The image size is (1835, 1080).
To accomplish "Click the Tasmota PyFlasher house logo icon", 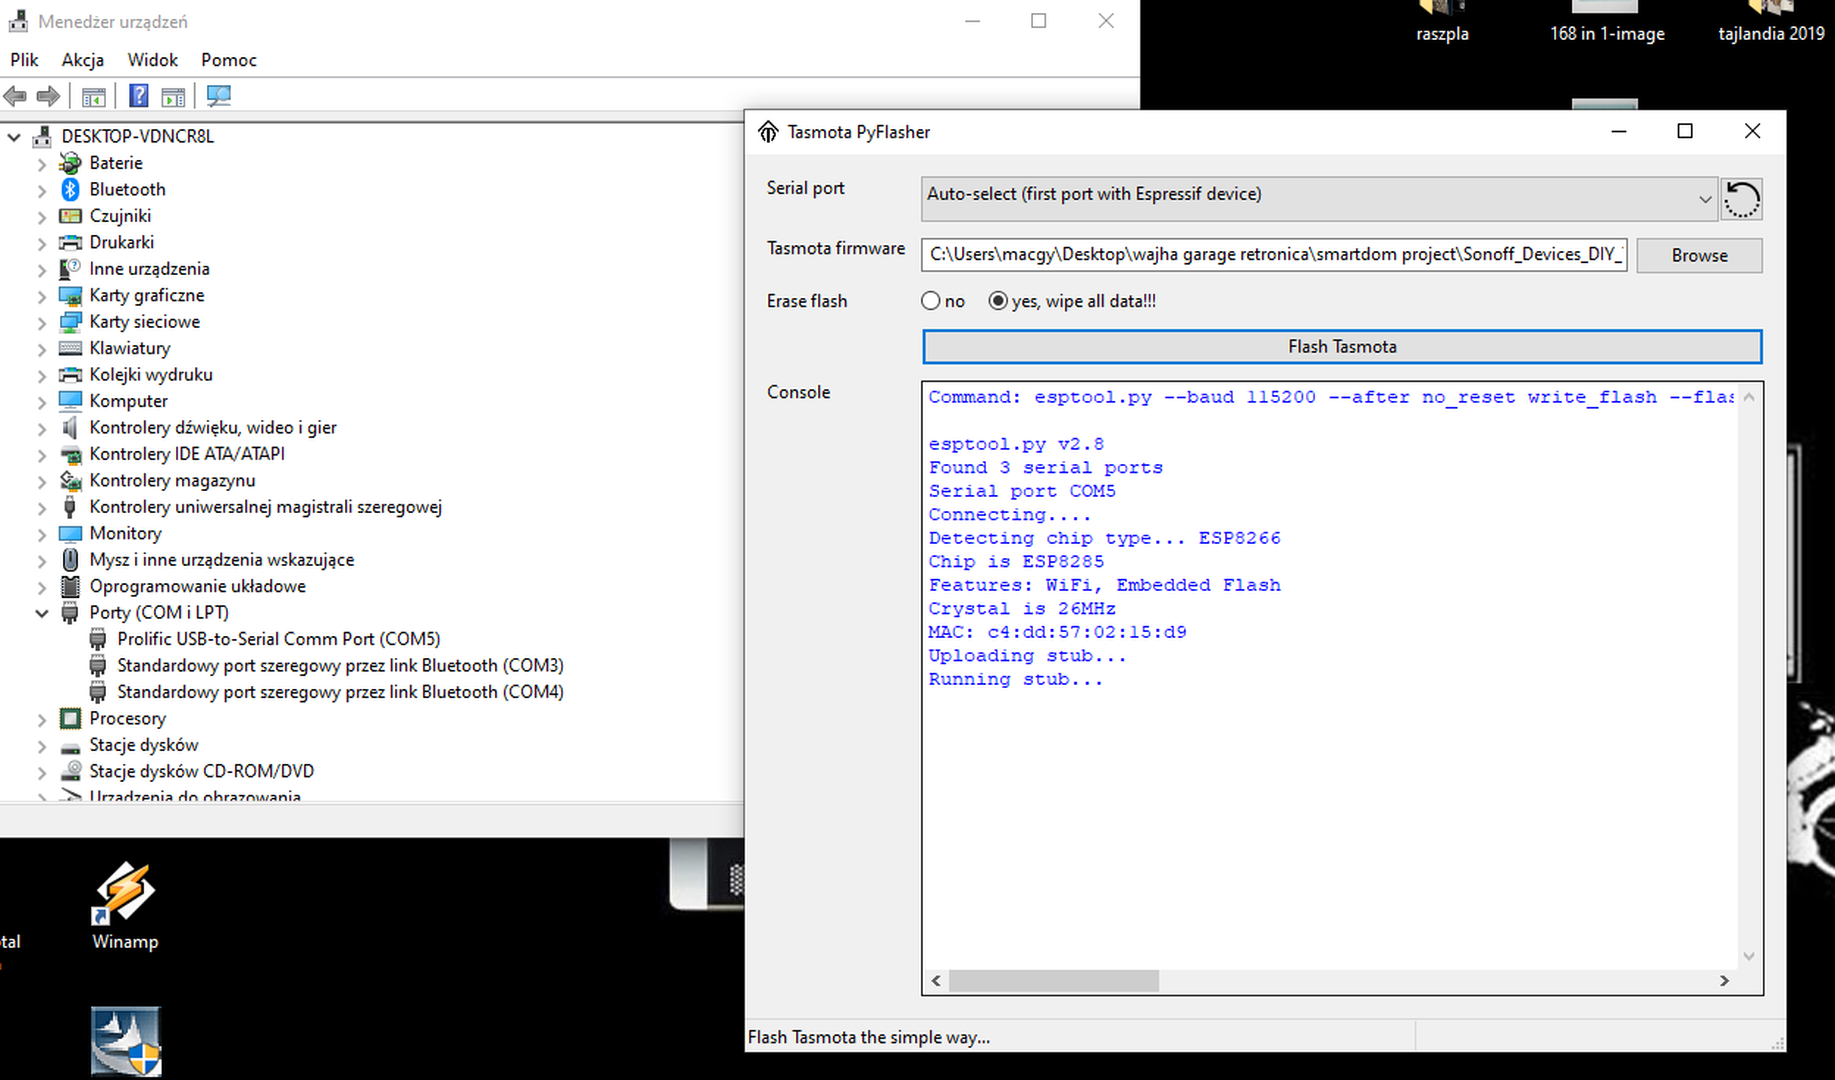I will 768,132.
